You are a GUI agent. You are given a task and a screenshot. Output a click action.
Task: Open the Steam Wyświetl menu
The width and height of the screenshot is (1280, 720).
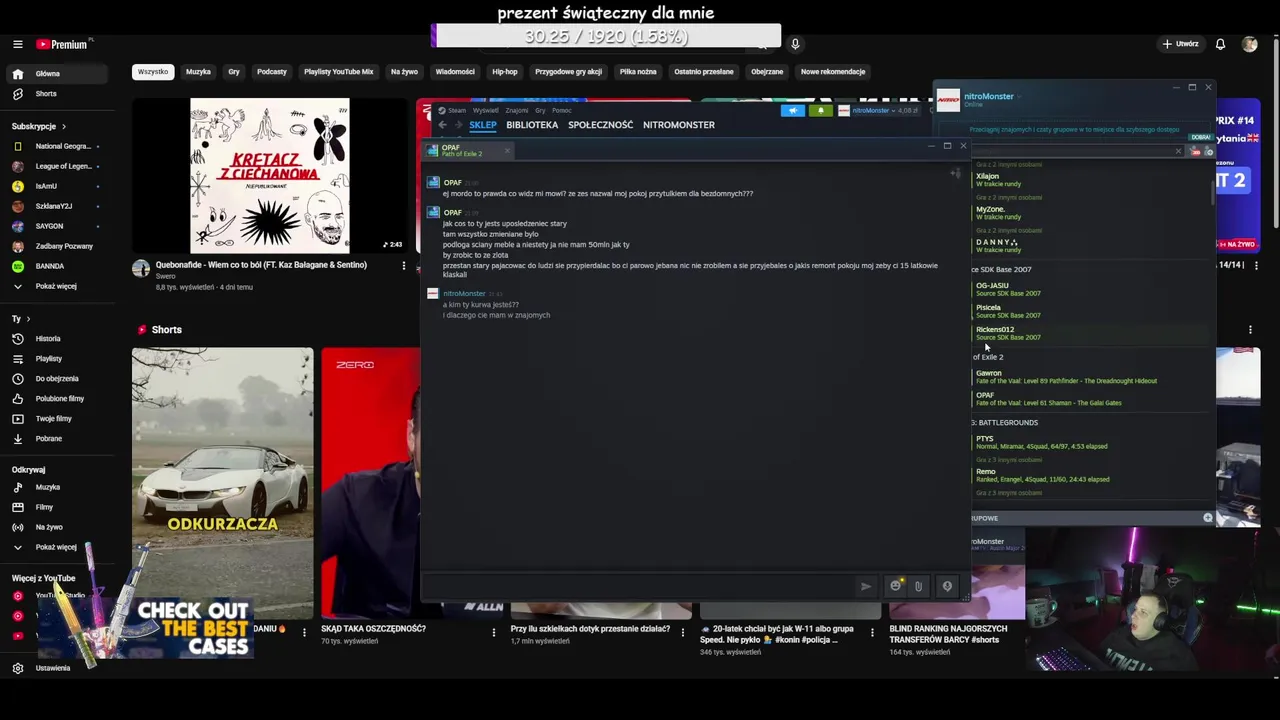click(486, 110)
